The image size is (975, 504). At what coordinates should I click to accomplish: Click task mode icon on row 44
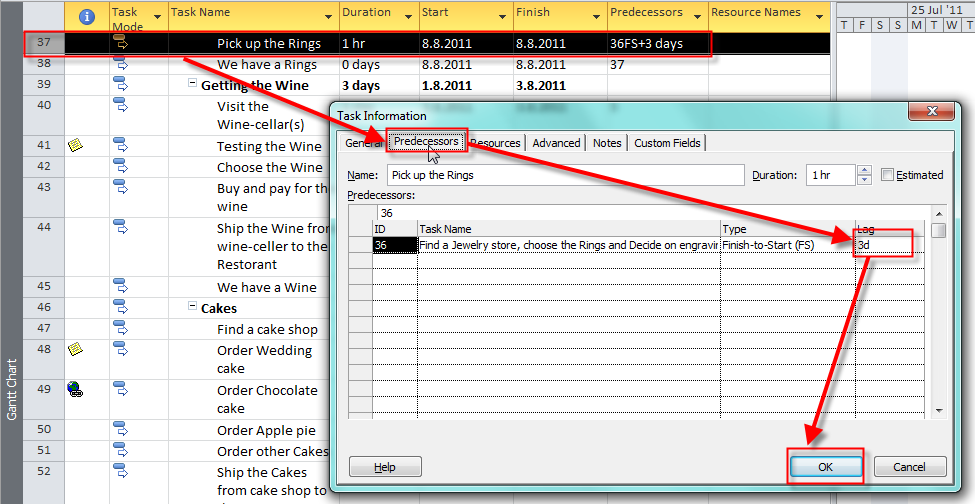[x=120, y=227]
